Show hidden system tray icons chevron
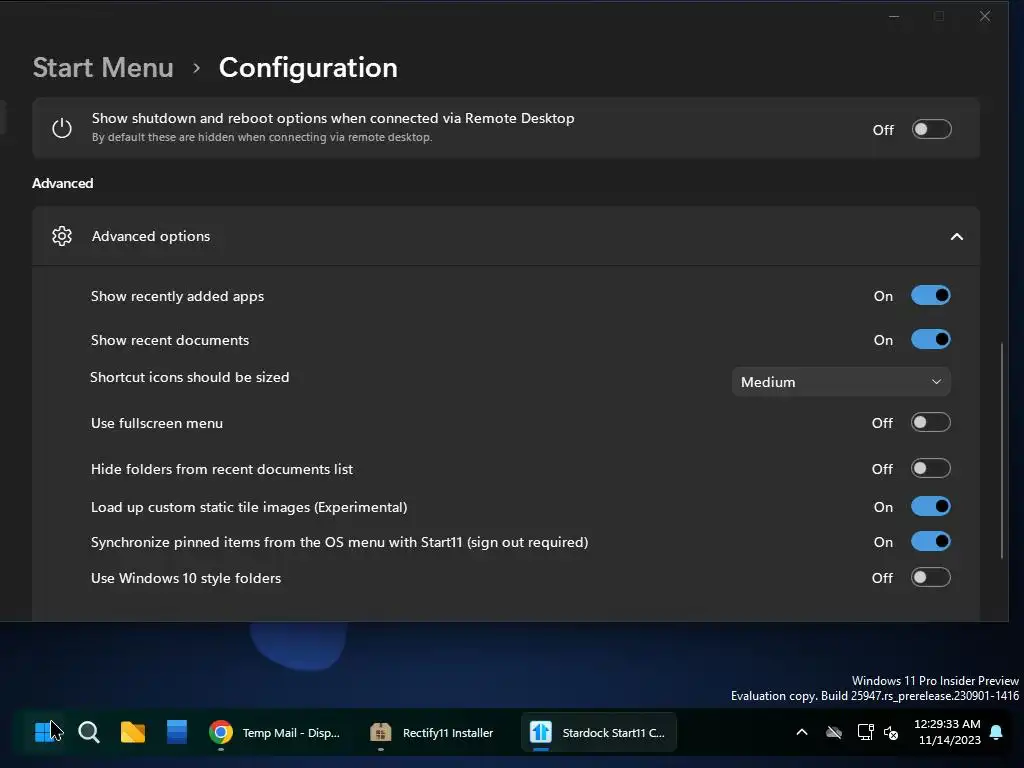1024x768 pixels. [x=802, y=733]
